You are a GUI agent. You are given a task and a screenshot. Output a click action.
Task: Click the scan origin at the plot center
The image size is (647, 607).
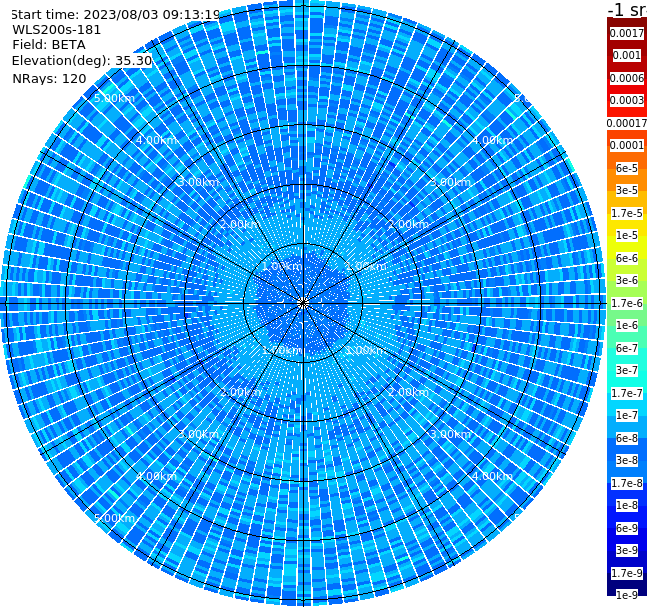303,303
